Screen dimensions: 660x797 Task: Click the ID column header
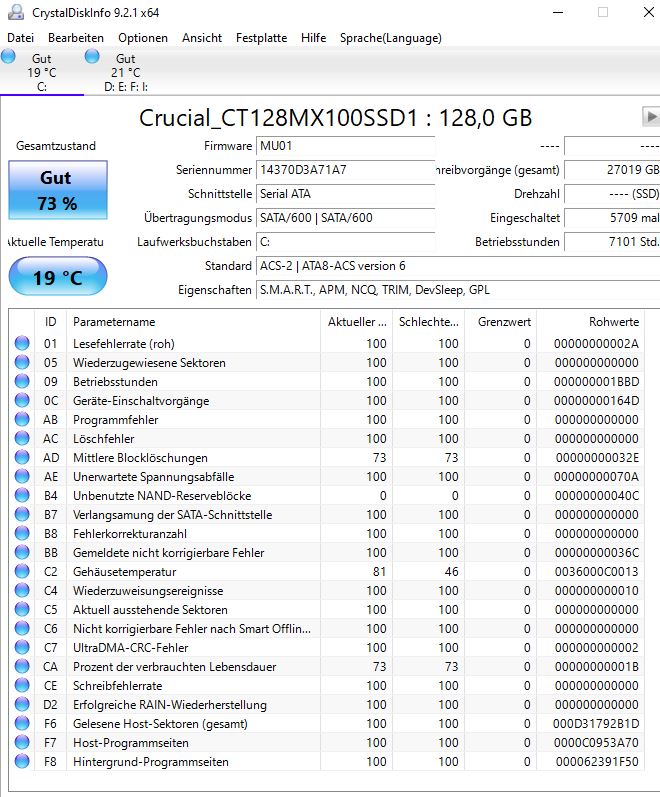coord(50,322)
